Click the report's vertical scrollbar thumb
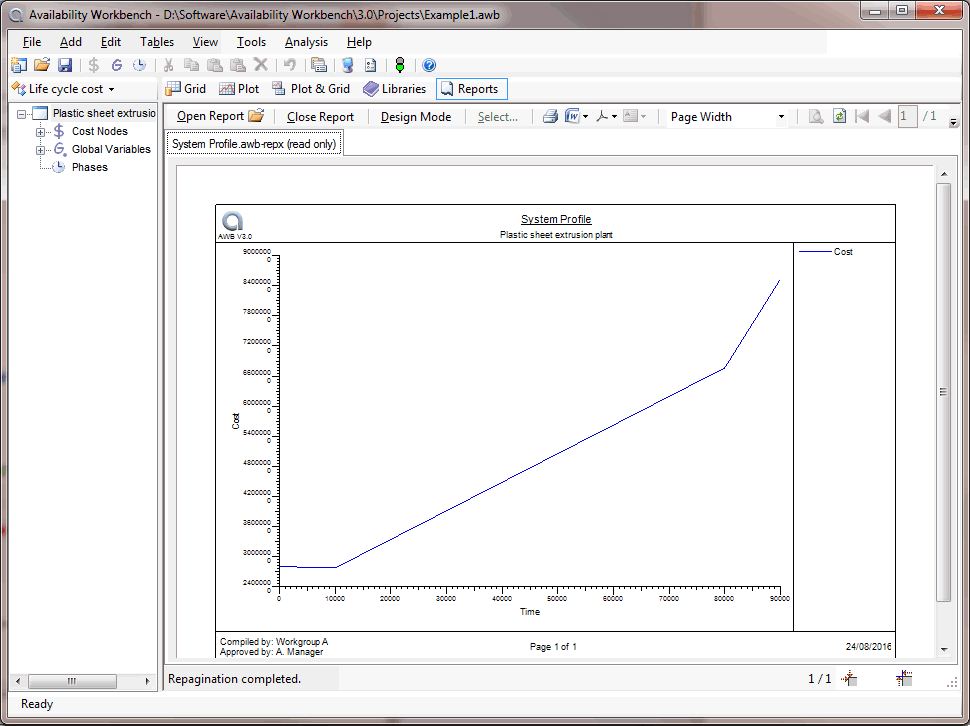 click(943, 392)
